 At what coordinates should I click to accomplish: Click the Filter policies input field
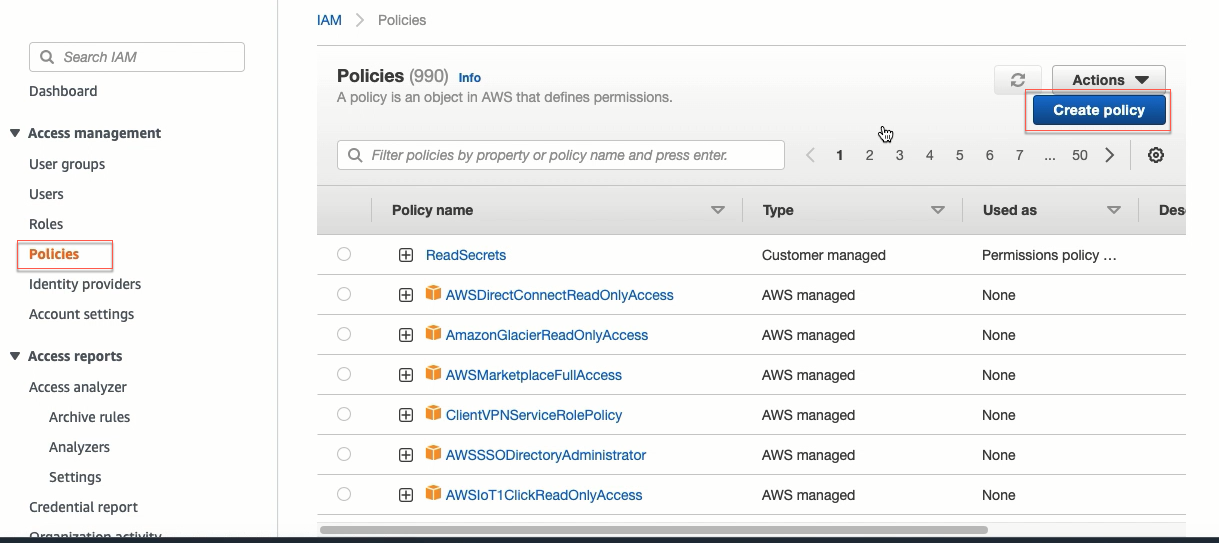pyautogui.click(x=561, y=155)
